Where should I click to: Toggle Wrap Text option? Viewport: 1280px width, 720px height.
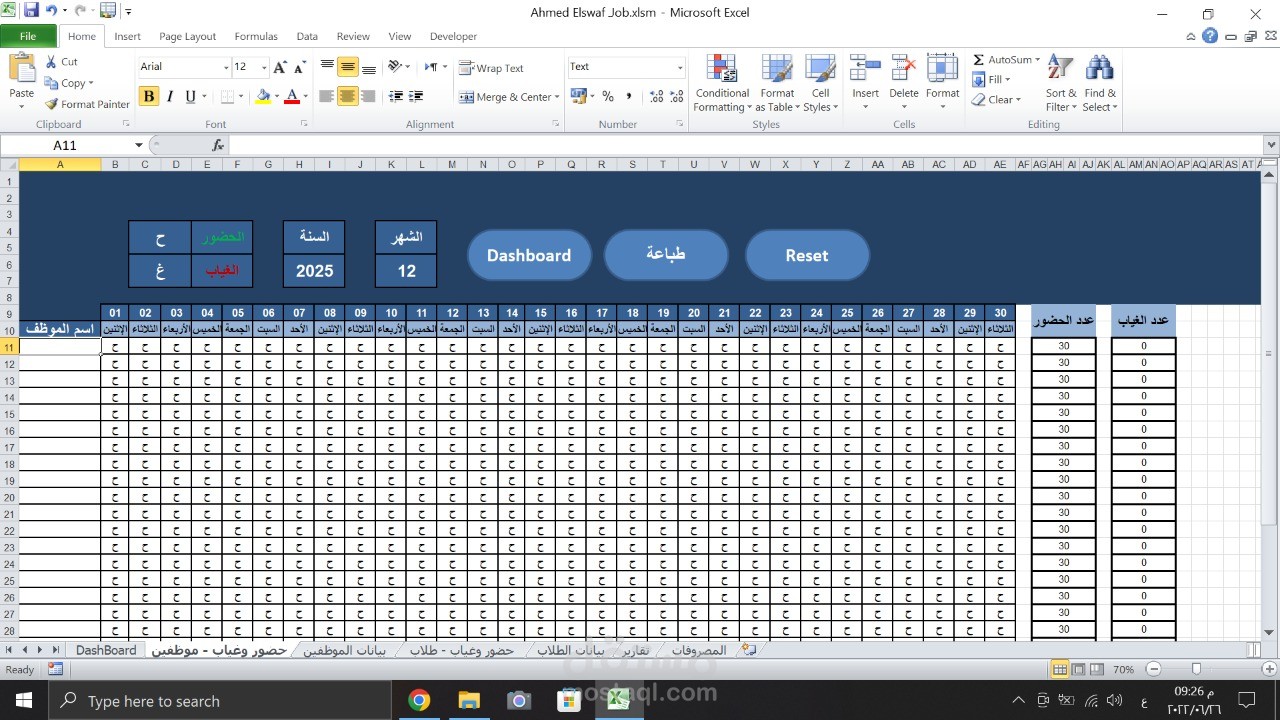(491, 68)
